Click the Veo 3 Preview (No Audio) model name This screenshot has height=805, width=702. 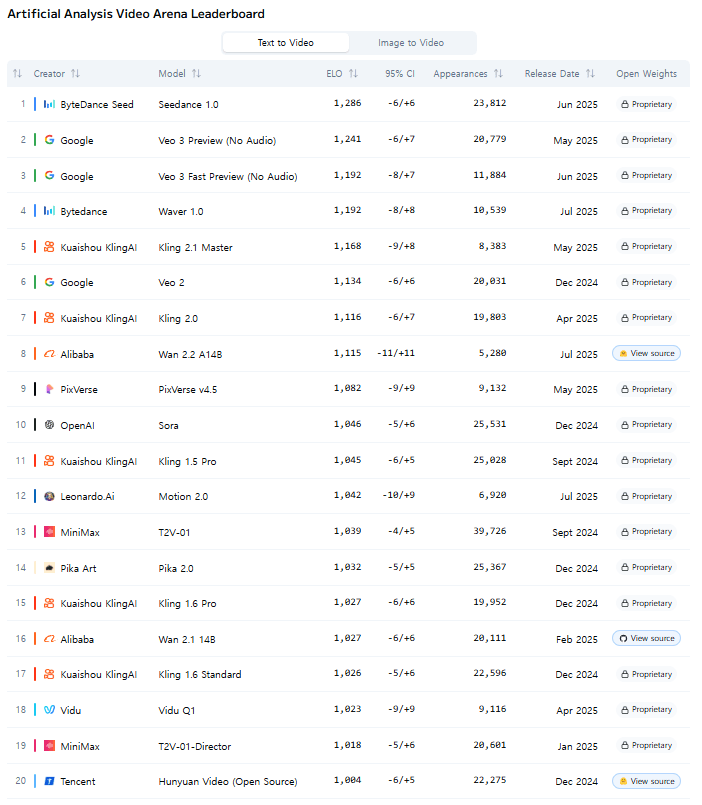tap(217, 140)
